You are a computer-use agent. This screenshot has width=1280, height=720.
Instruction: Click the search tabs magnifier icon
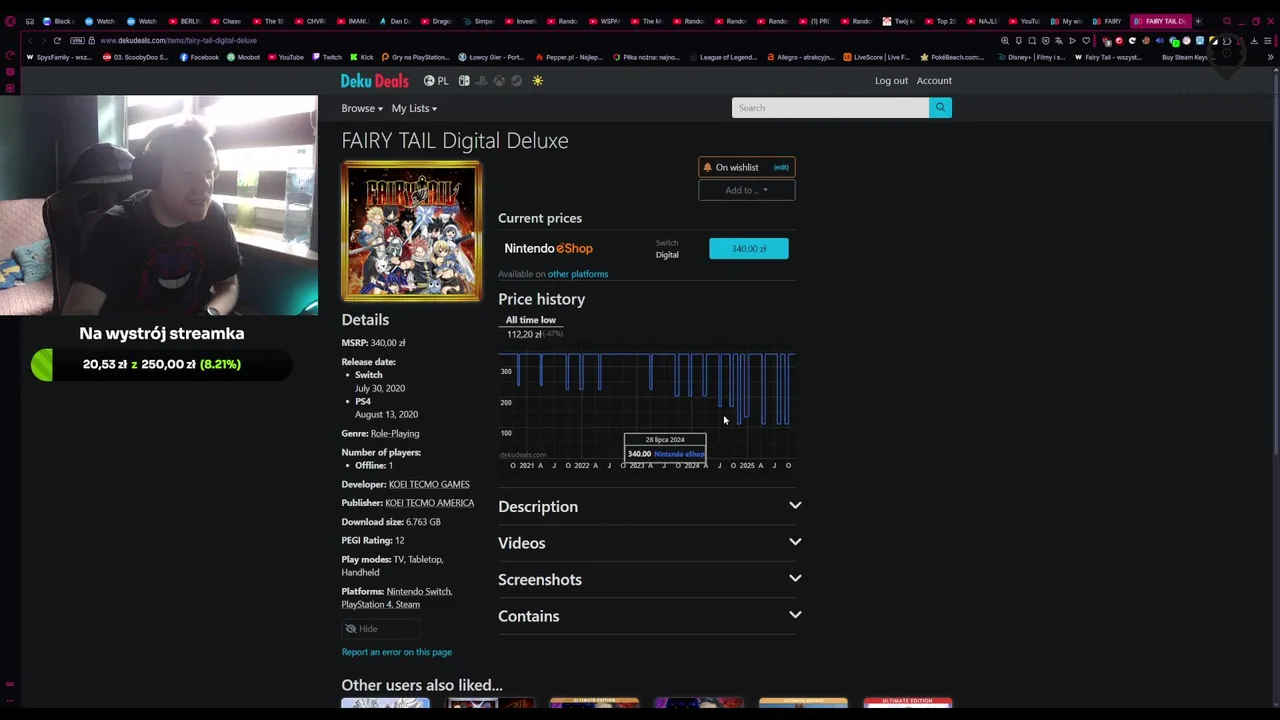click(1227, 21)
